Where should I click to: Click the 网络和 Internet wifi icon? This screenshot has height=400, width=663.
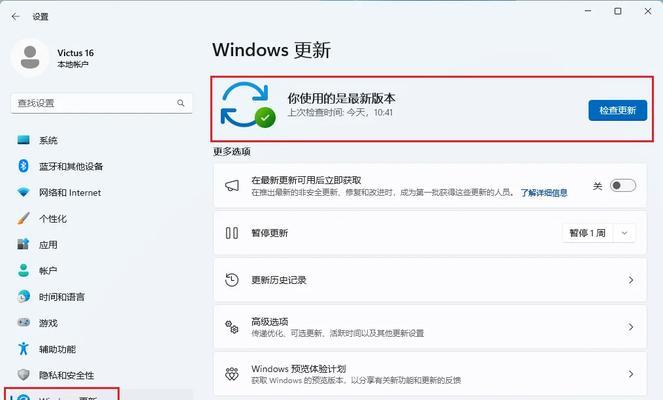click(x=23, y=192)
